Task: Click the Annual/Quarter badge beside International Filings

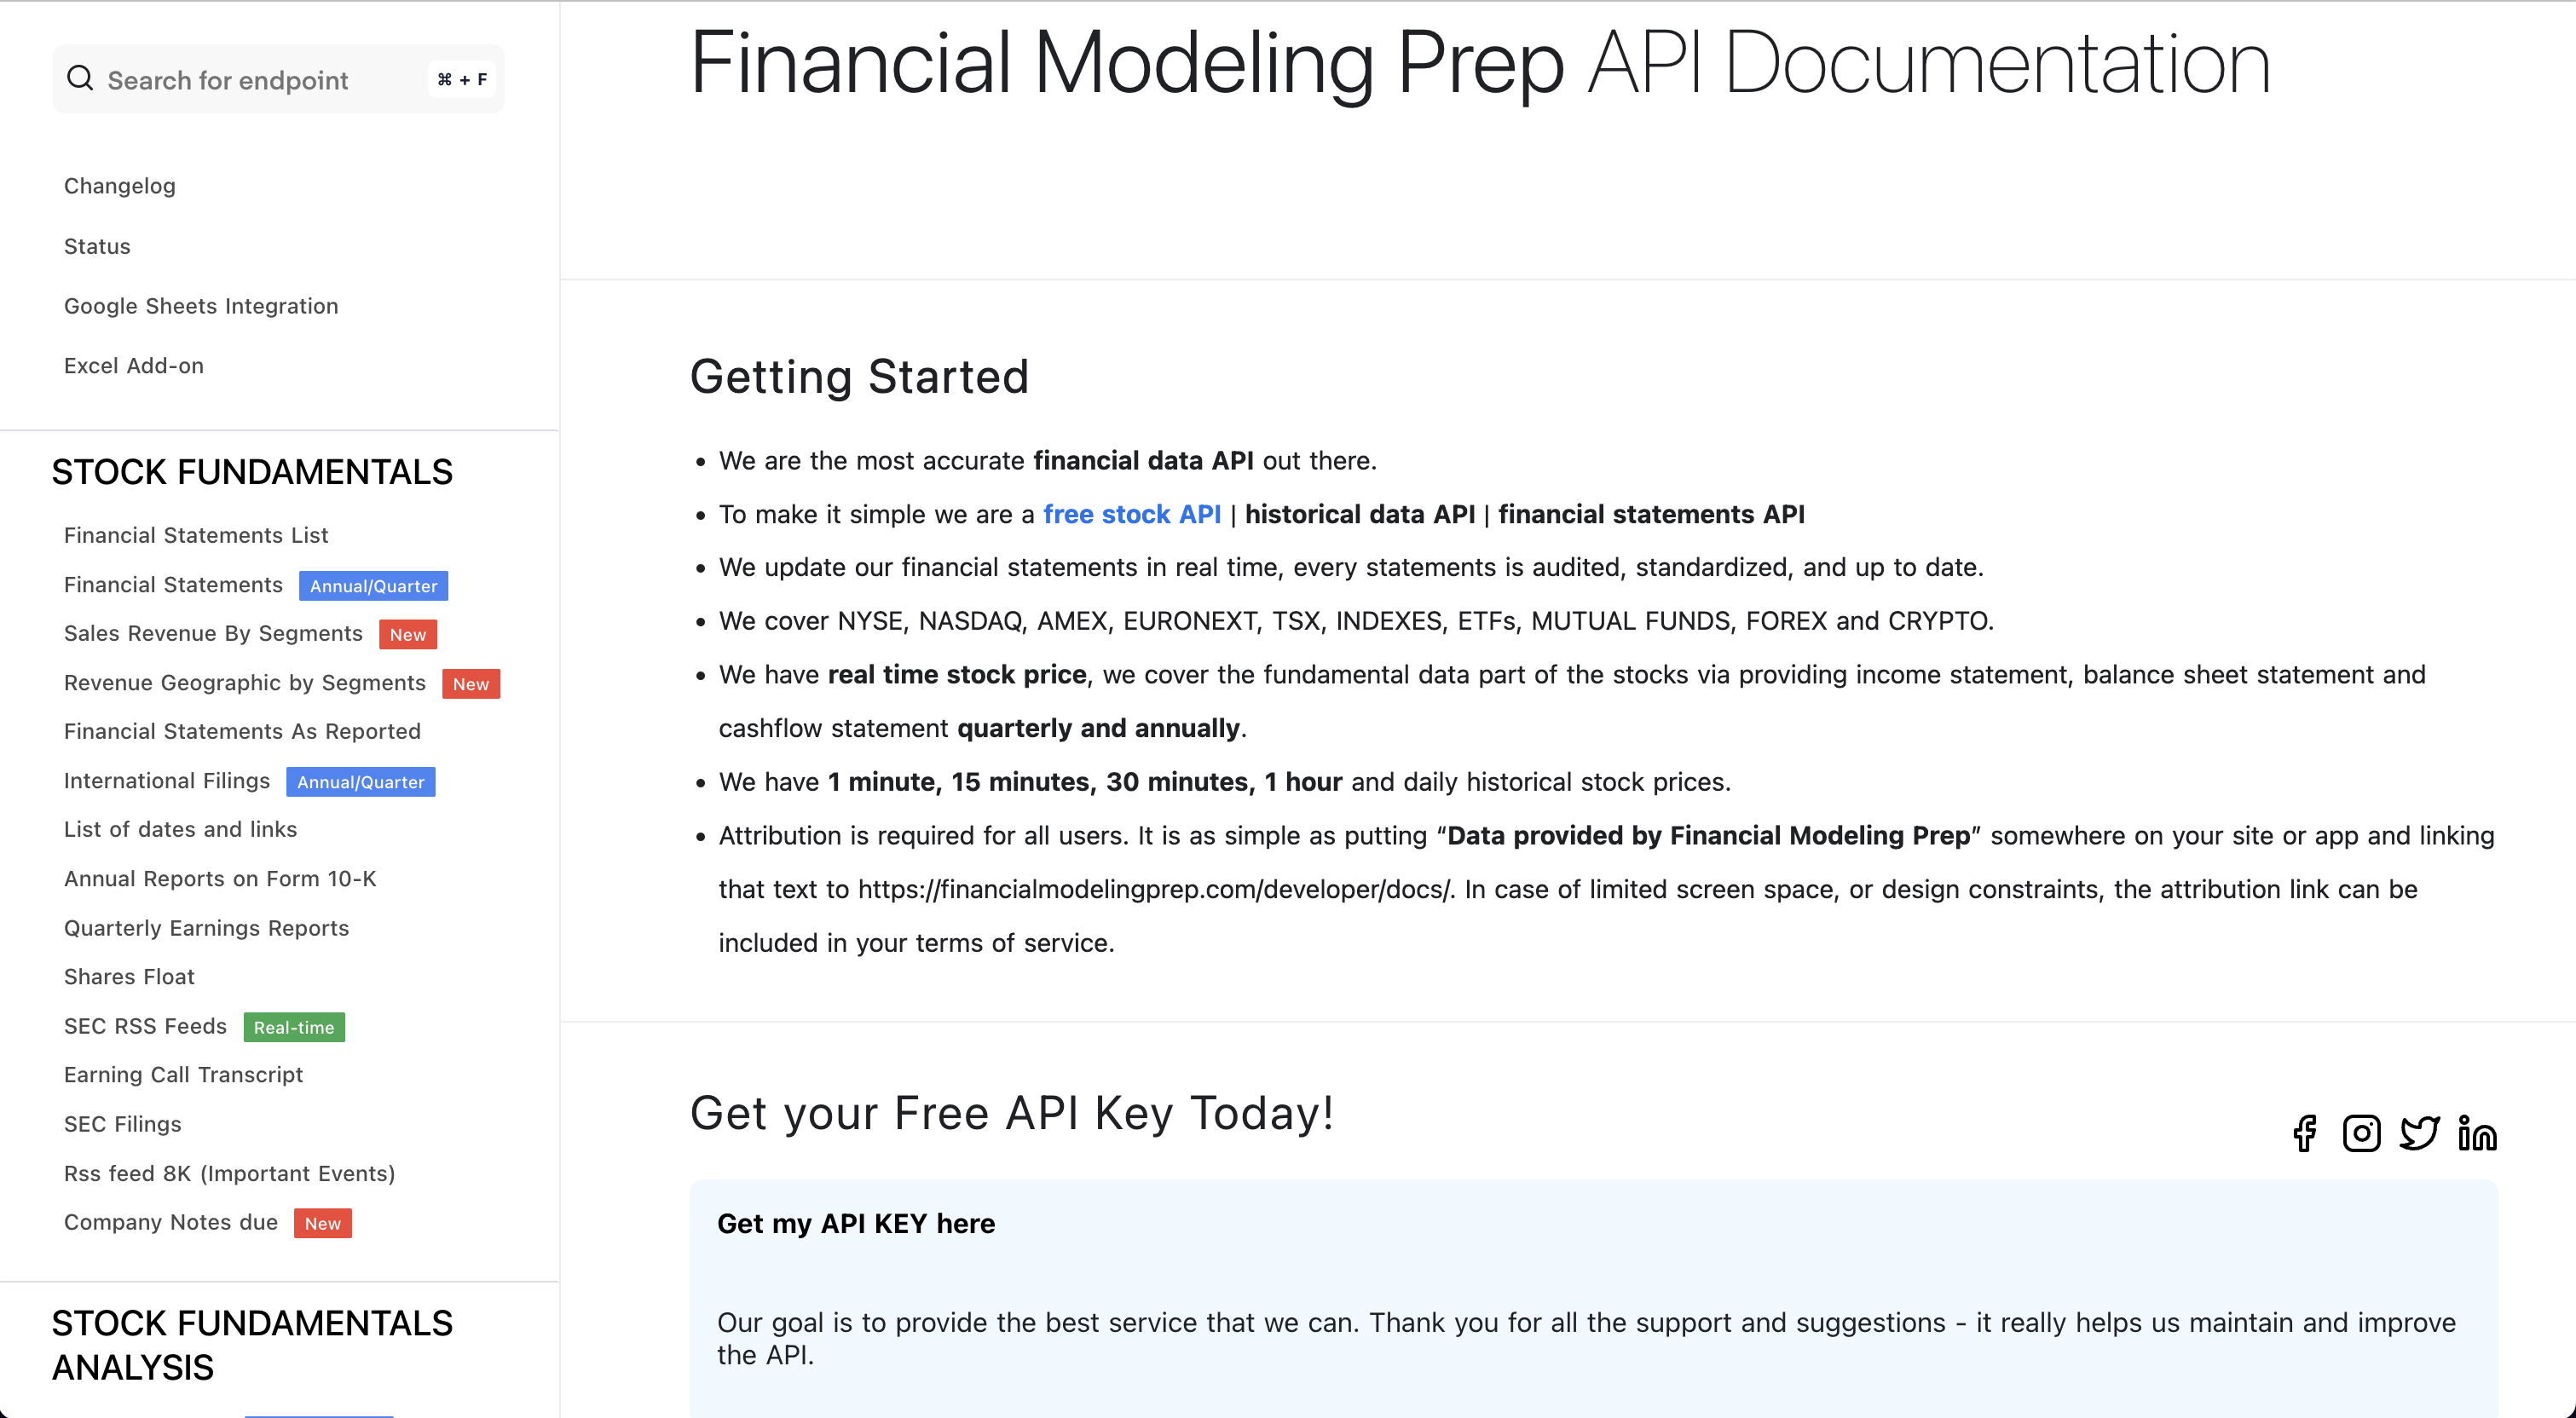Action: [361, 782]
